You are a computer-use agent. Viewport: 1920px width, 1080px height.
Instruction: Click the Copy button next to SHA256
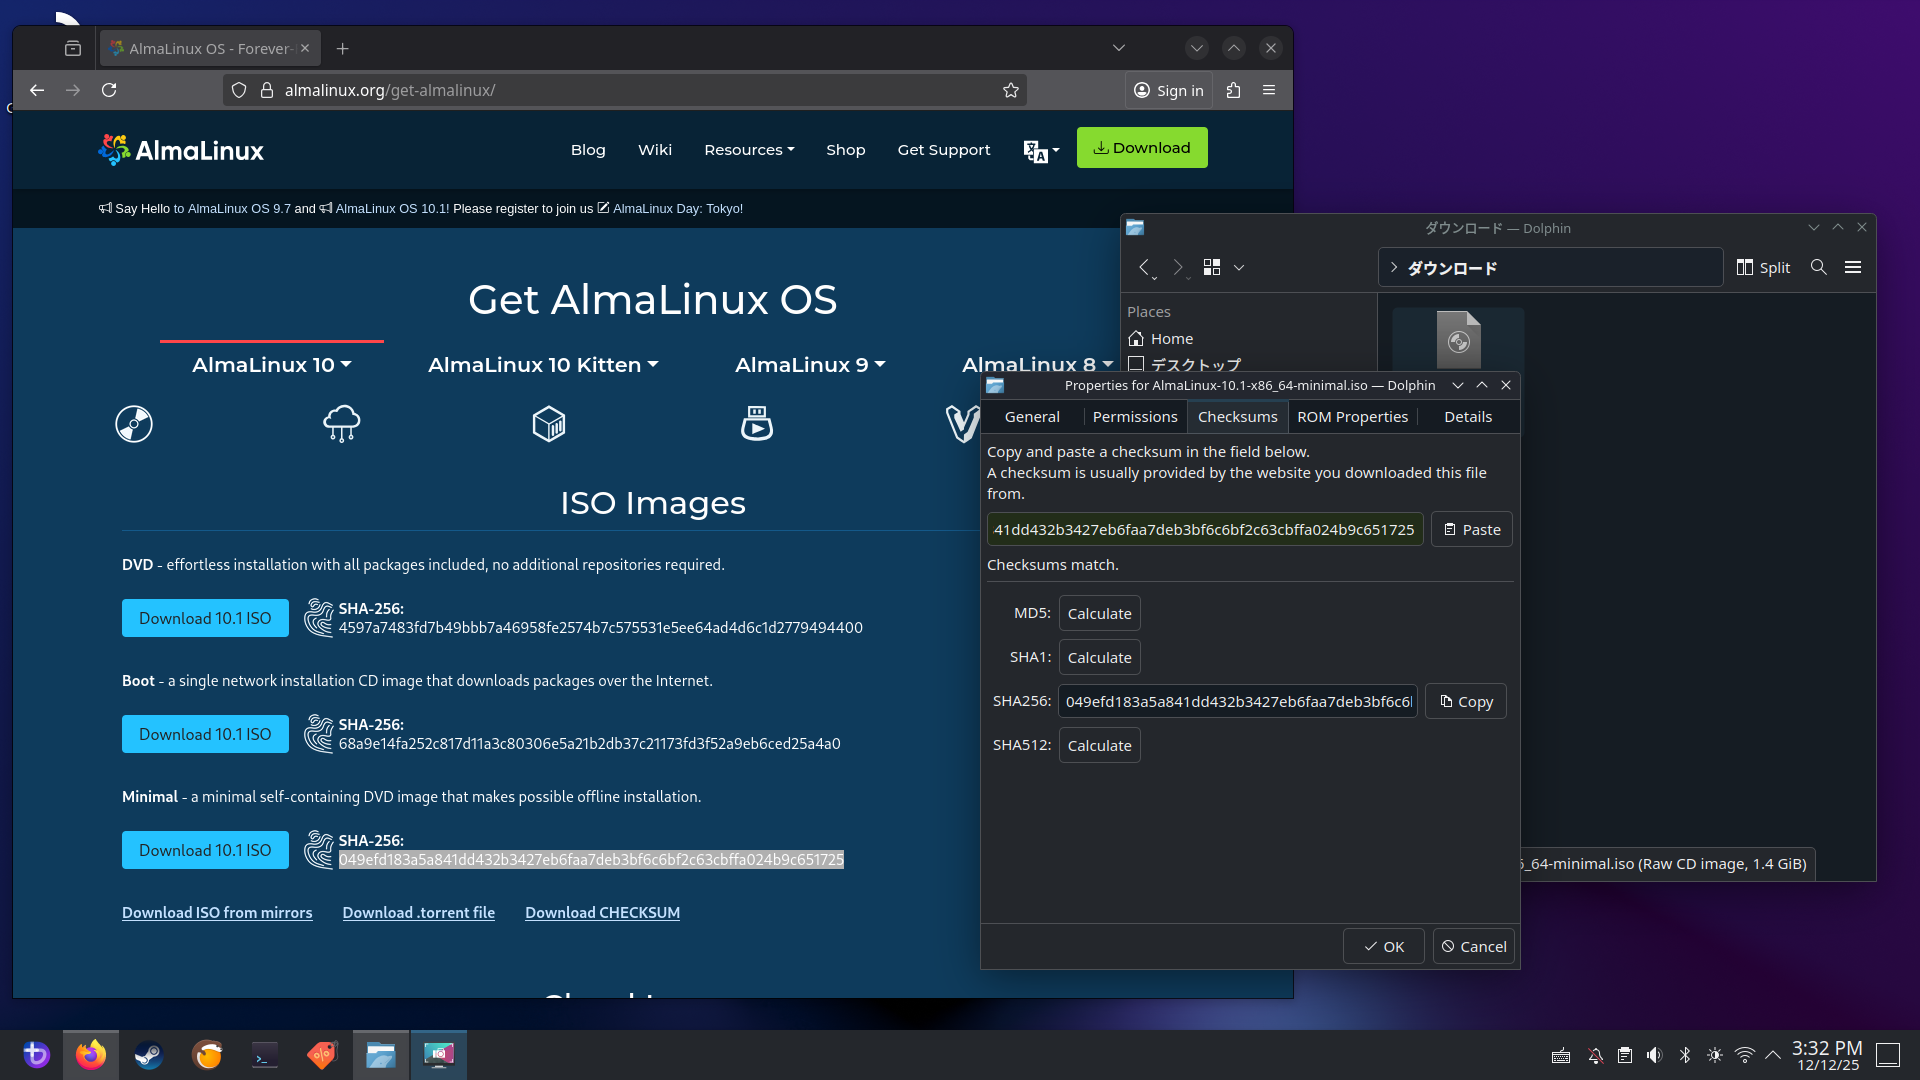click(x=1465, y=701)
